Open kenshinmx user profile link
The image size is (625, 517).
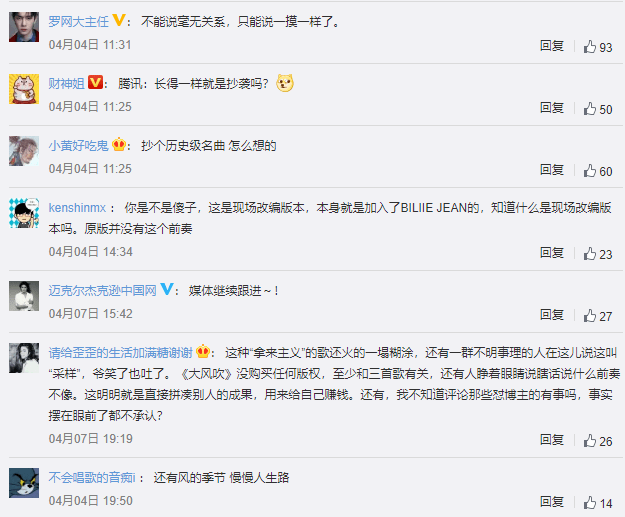click(77, 208)
